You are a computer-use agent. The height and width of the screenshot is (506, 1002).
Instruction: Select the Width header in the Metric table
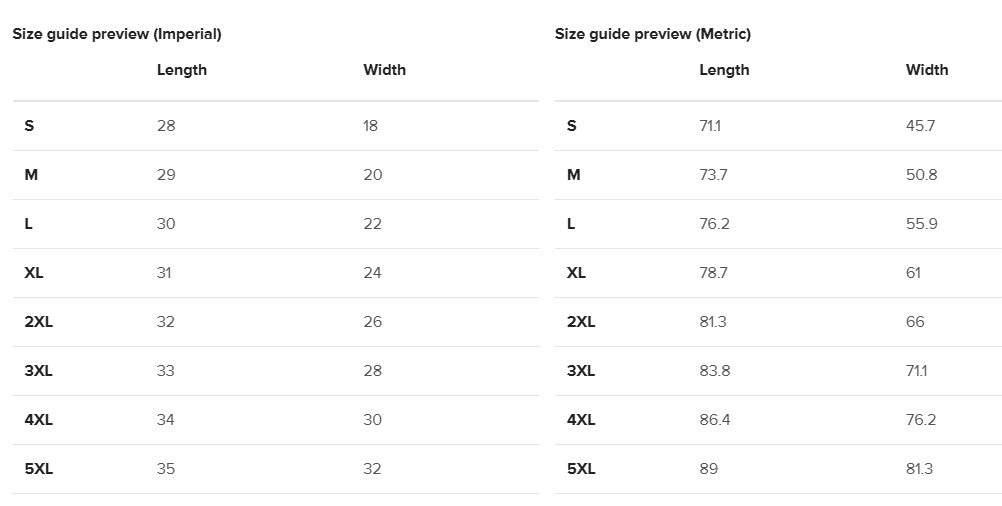pos(927,70)
